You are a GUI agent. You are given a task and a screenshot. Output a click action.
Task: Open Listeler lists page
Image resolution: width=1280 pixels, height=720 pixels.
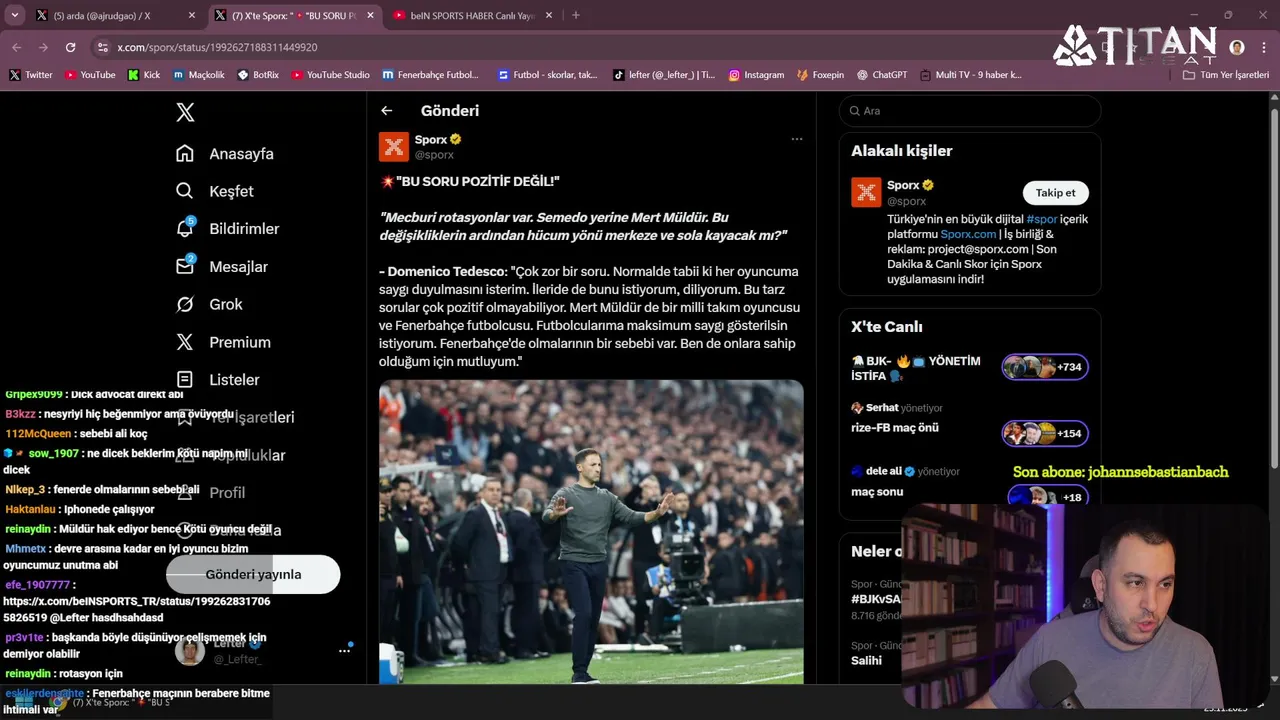click(218, 380)
